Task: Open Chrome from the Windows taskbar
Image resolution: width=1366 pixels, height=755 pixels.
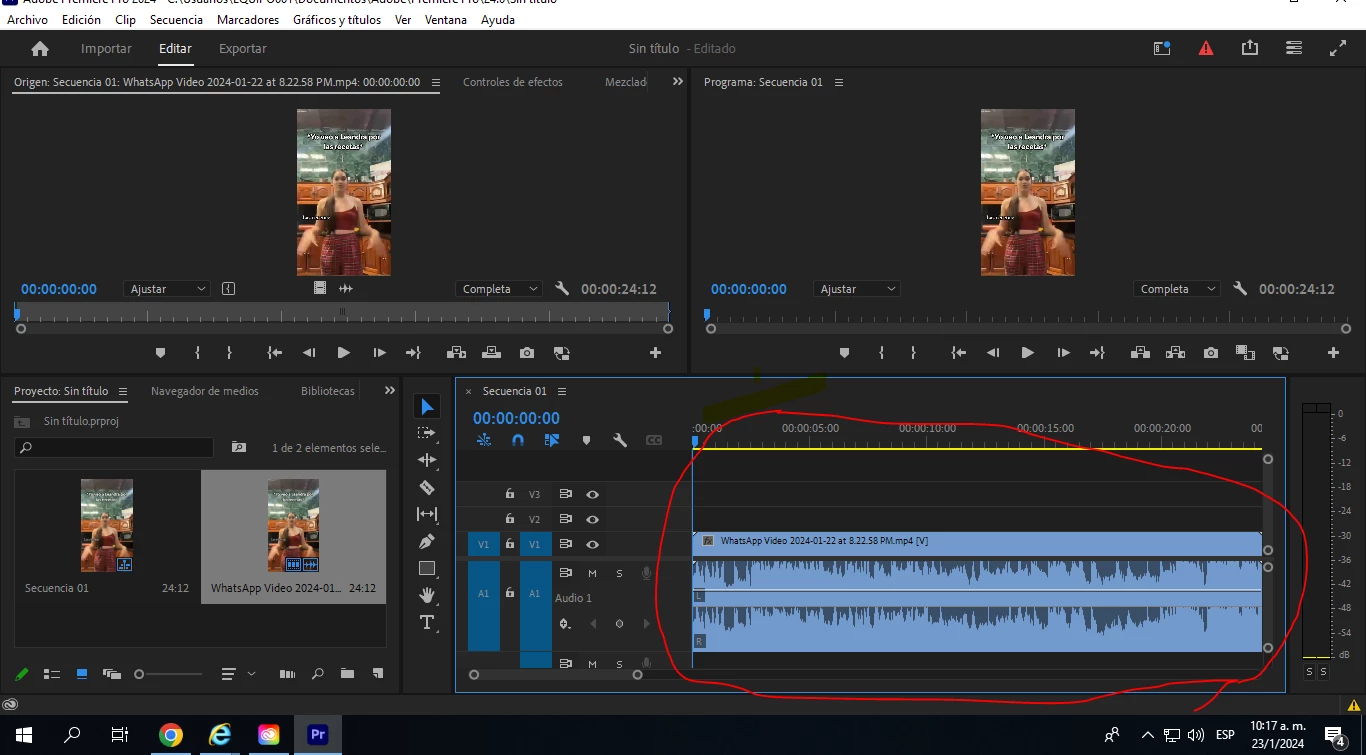Action: 171,735
